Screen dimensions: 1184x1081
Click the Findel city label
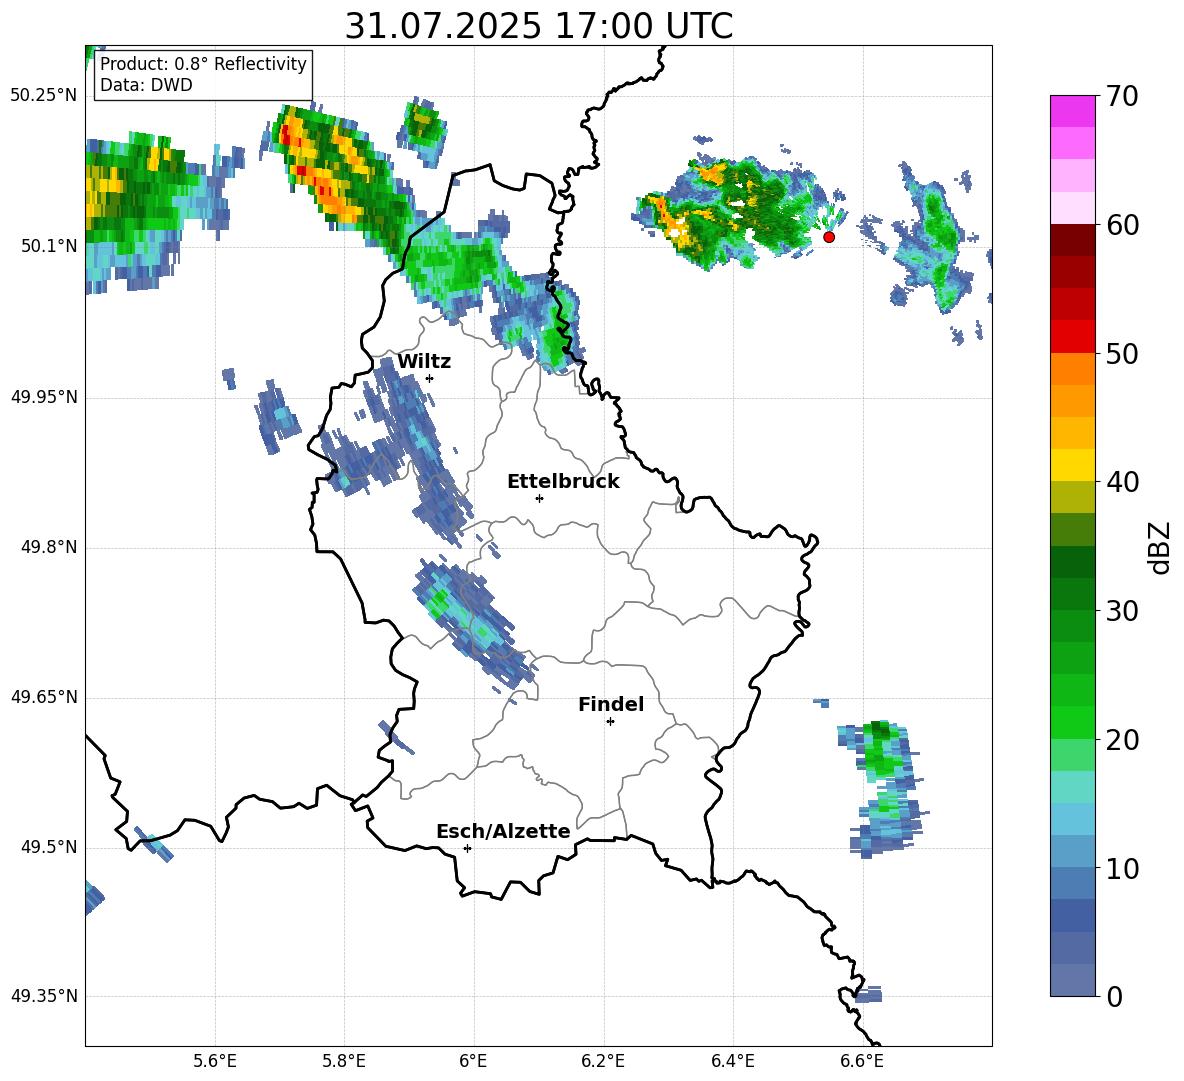point(611,704)
